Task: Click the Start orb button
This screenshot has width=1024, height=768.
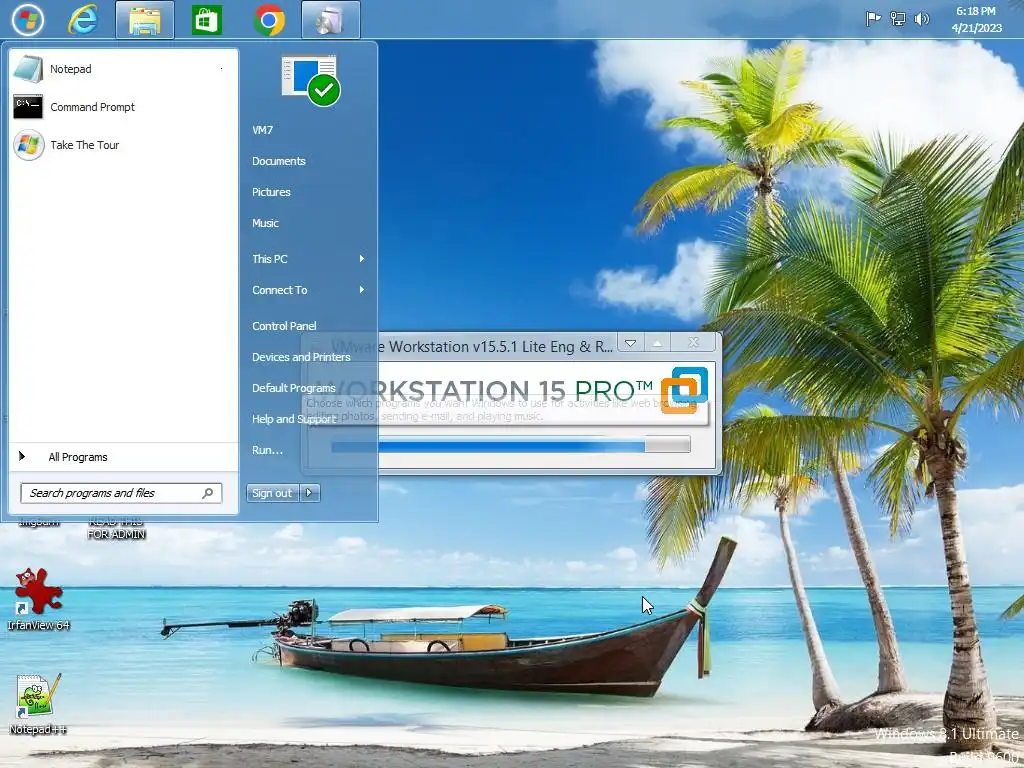Action: point(28,20)
